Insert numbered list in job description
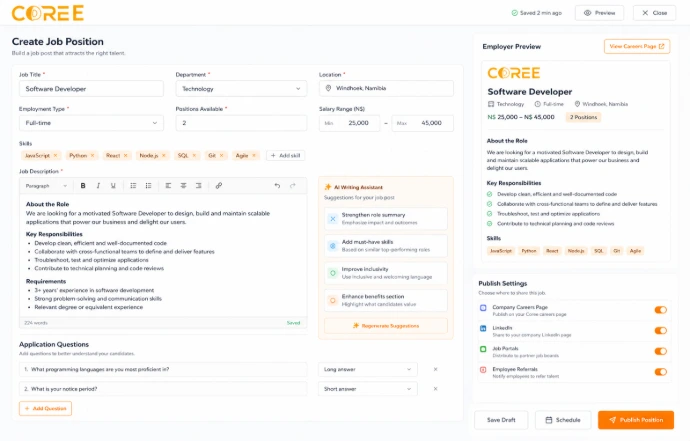 click(149, 186)
